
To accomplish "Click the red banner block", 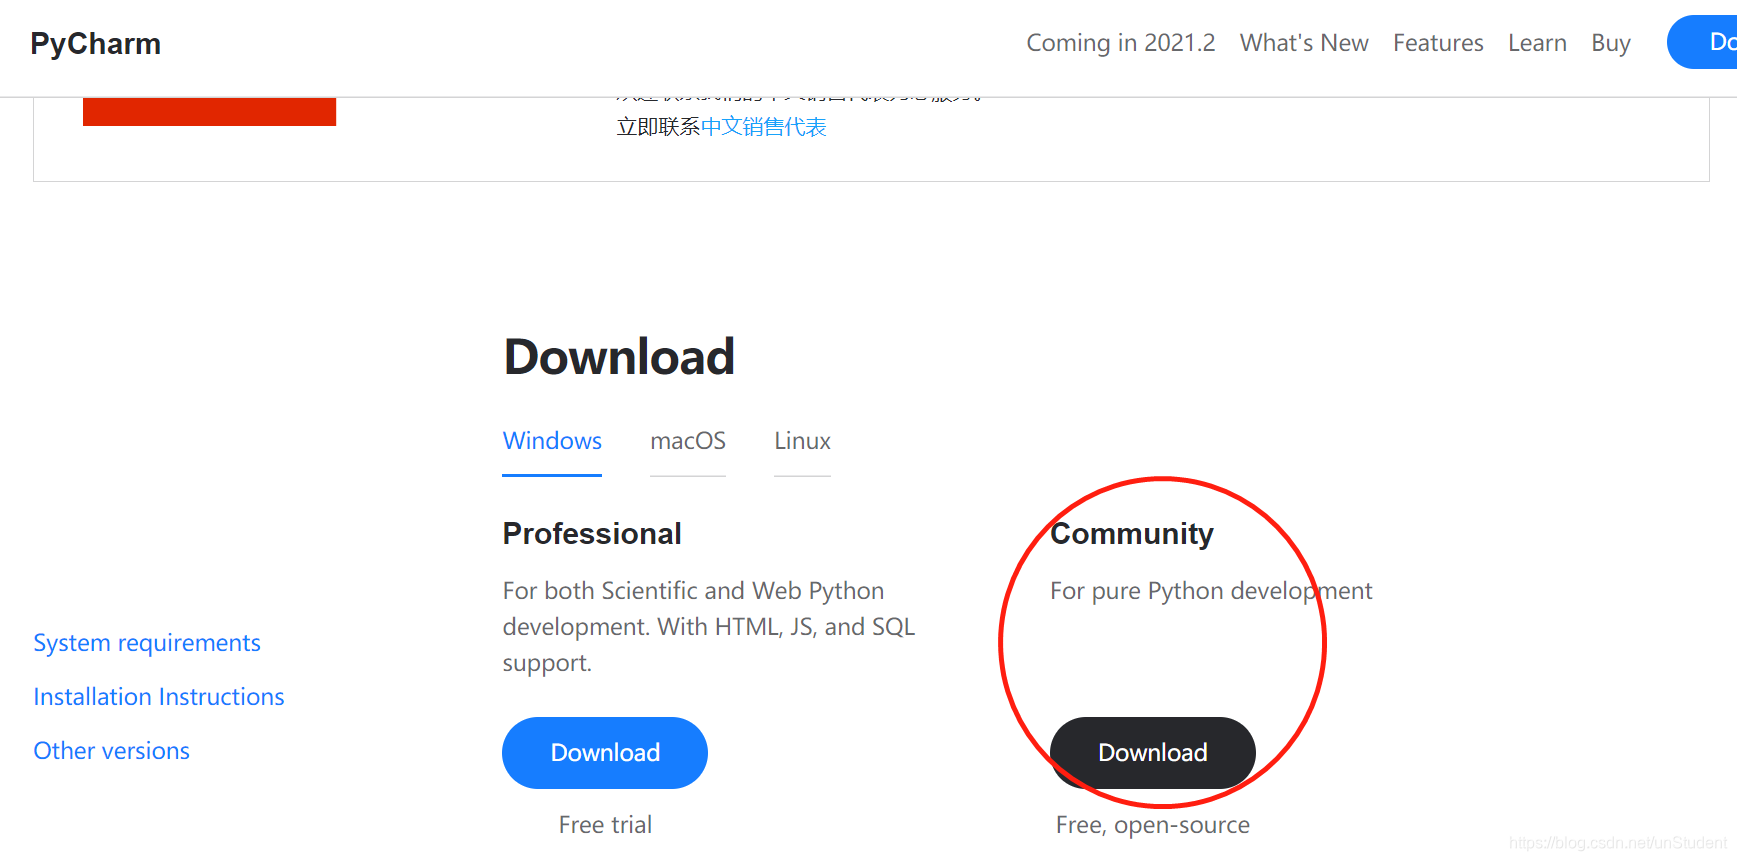I will click(x=209, y=111).
